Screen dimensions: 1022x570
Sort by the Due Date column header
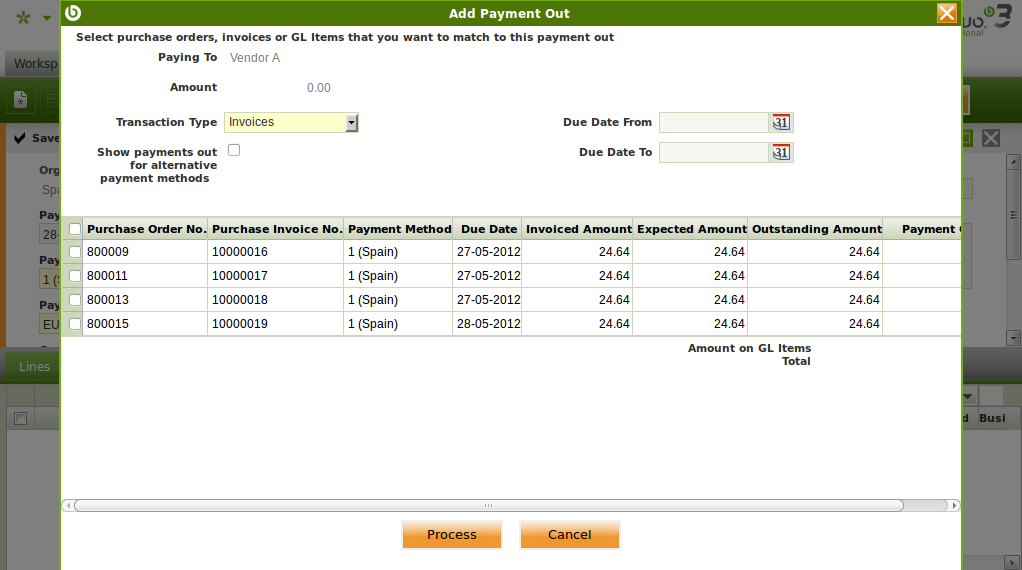tap(488, 229)
